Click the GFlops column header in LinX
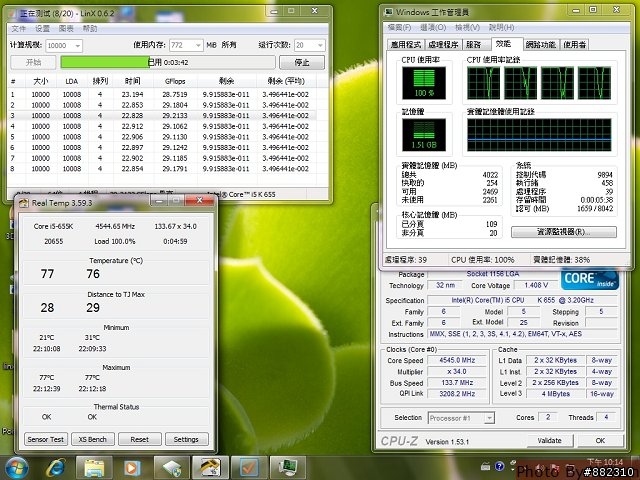Viewport: 640px width, 480px height. pos(176,81)
